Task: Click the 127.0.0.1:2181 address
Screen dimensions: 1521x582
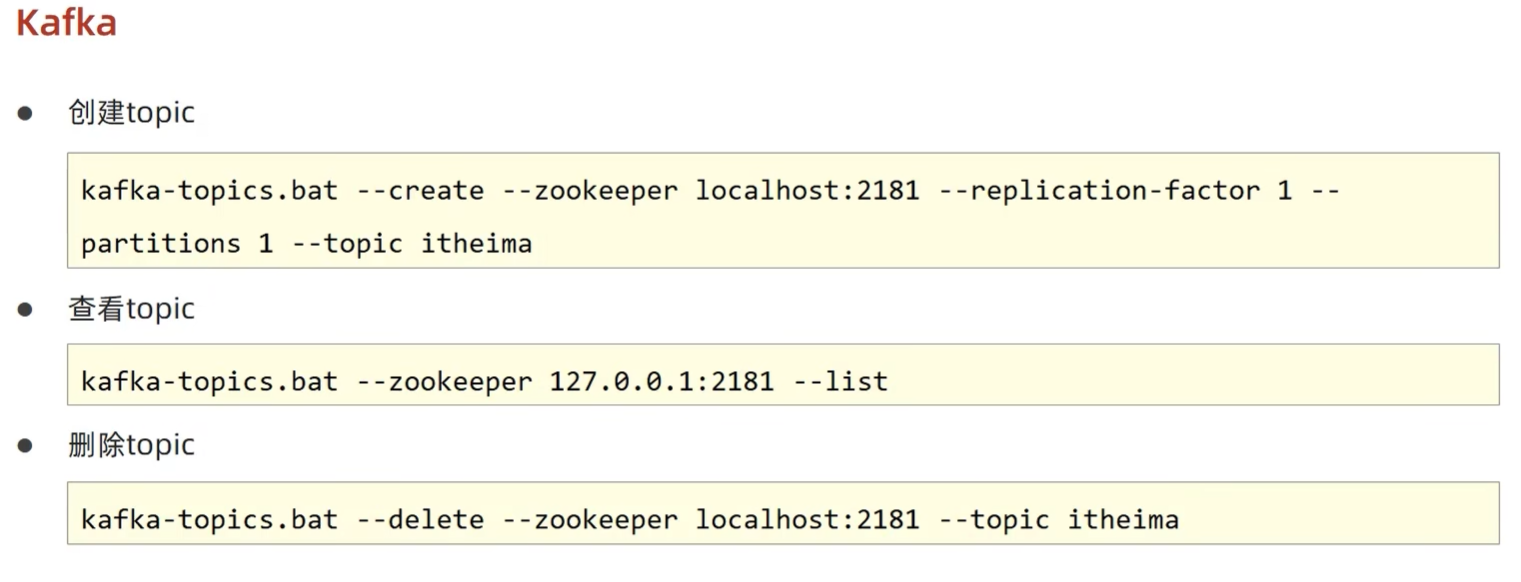Action: [x=661, y=381]
